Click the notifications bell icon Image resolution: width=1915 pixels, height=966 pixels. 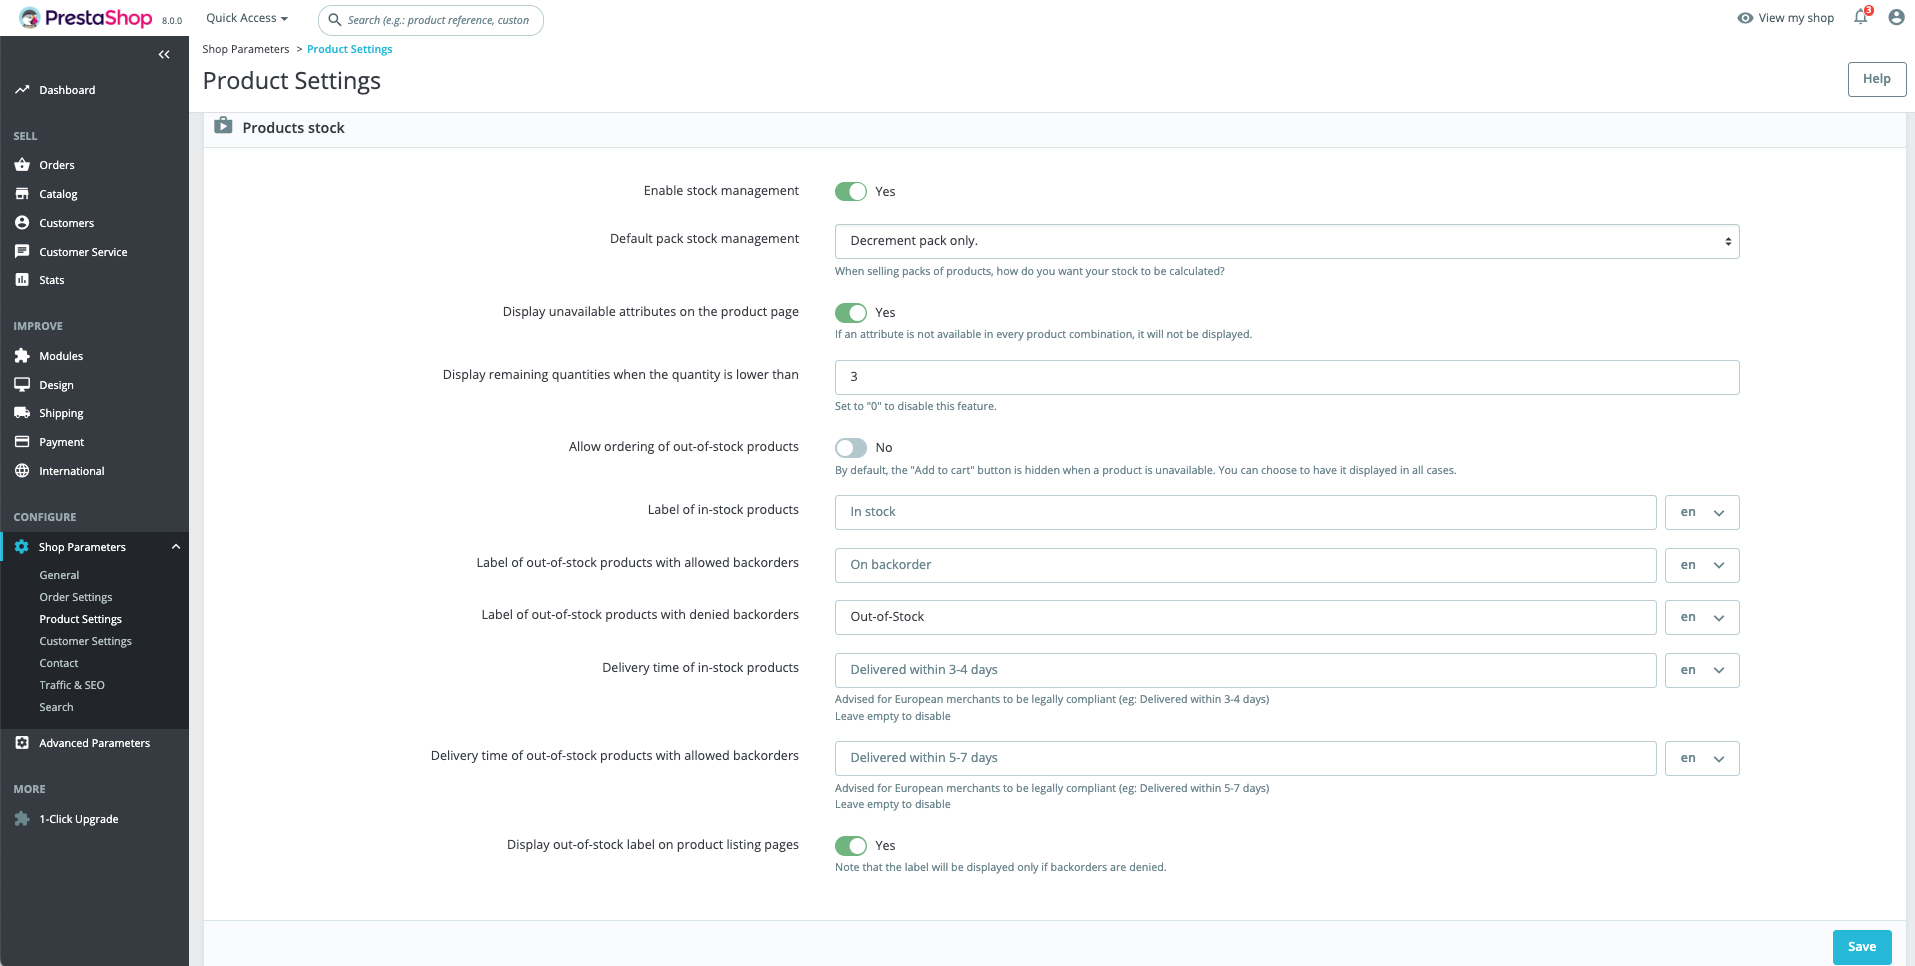tap(1860, 17)
